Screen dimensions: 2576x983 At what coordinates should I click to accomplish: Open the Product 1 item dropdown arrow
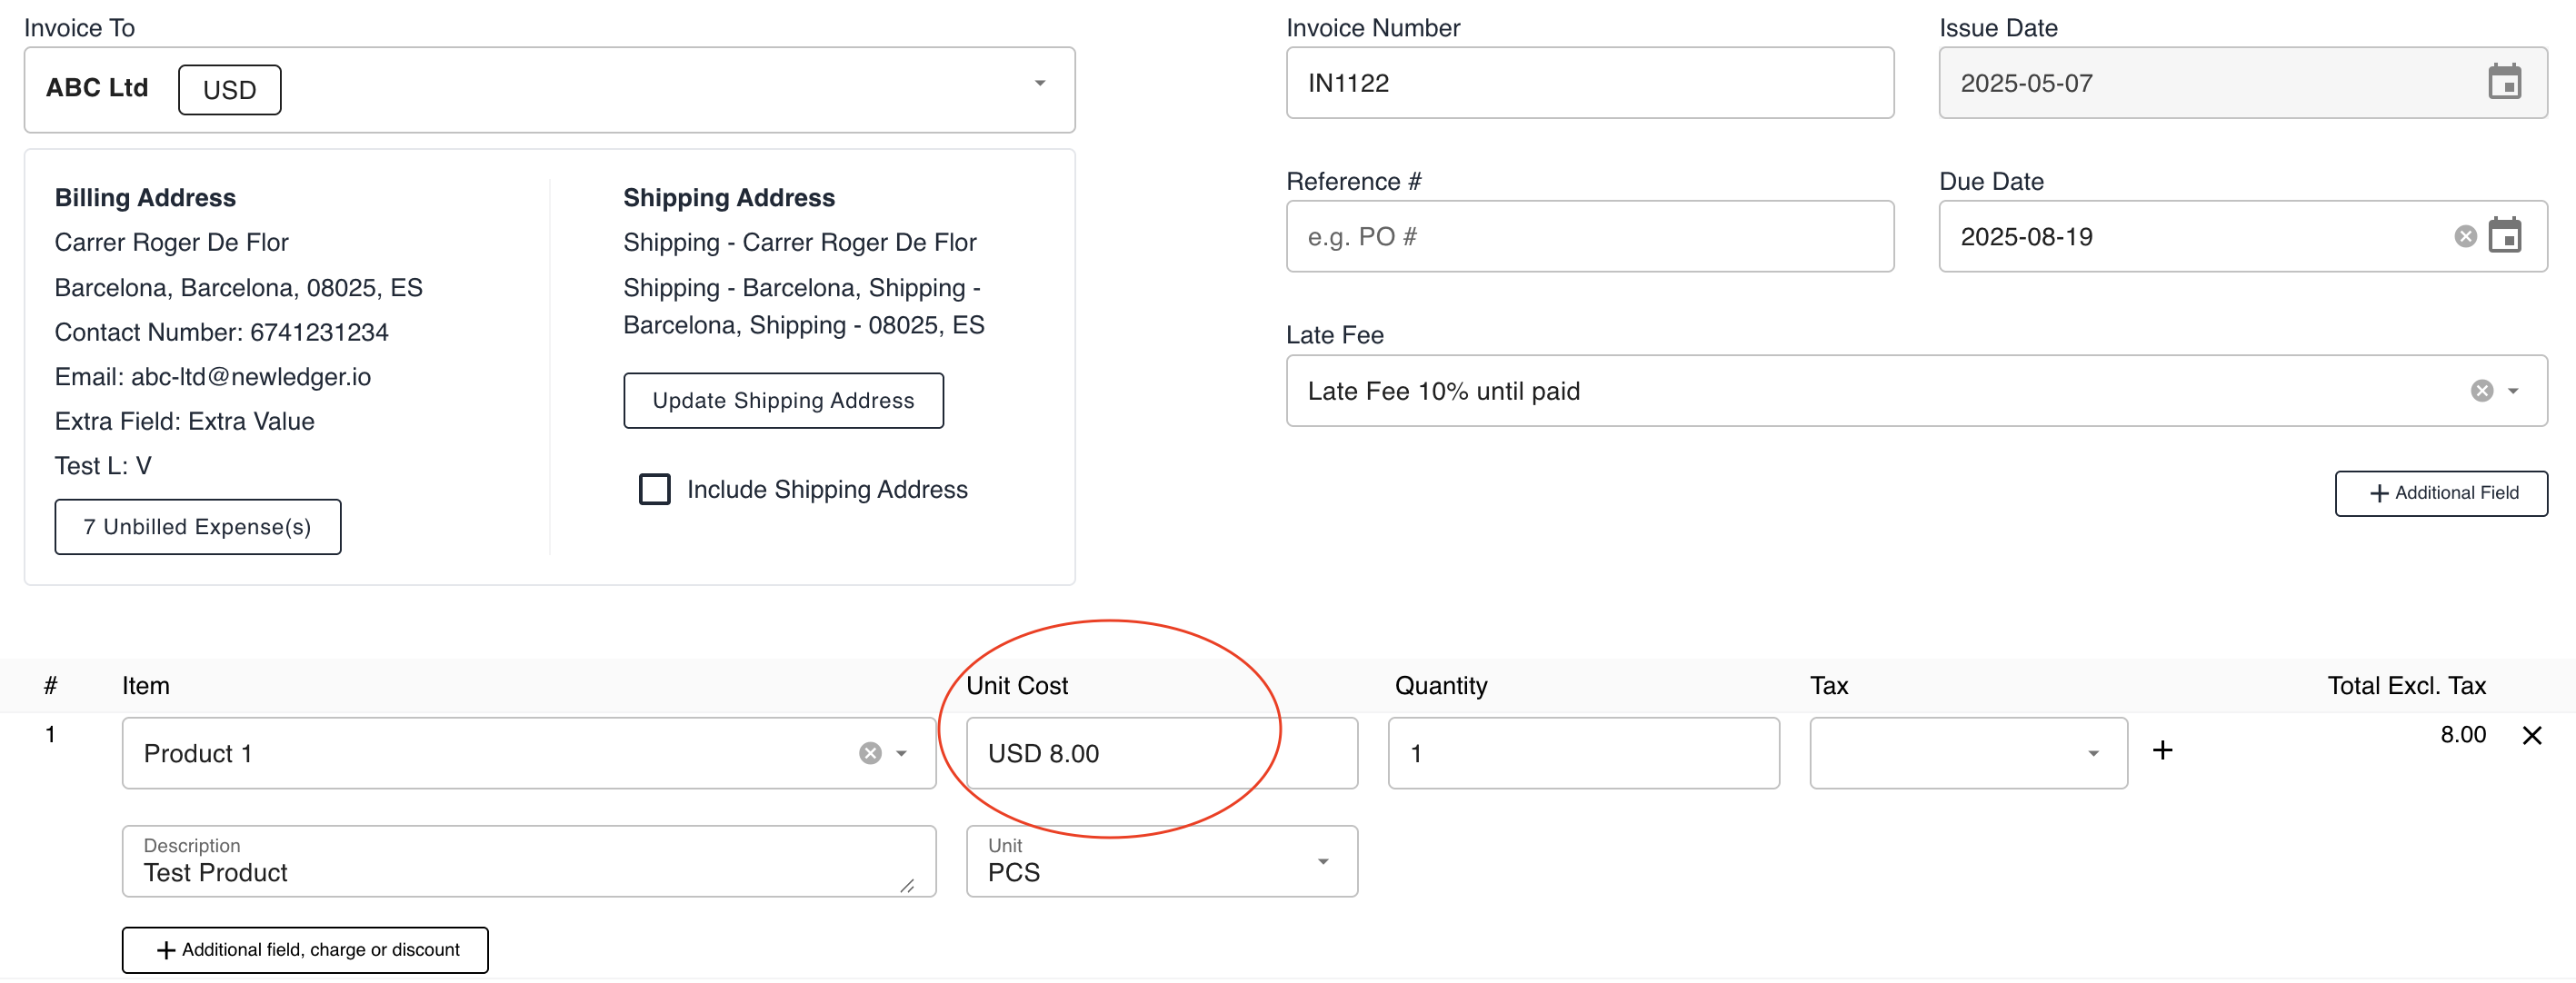tap(901, 753)
